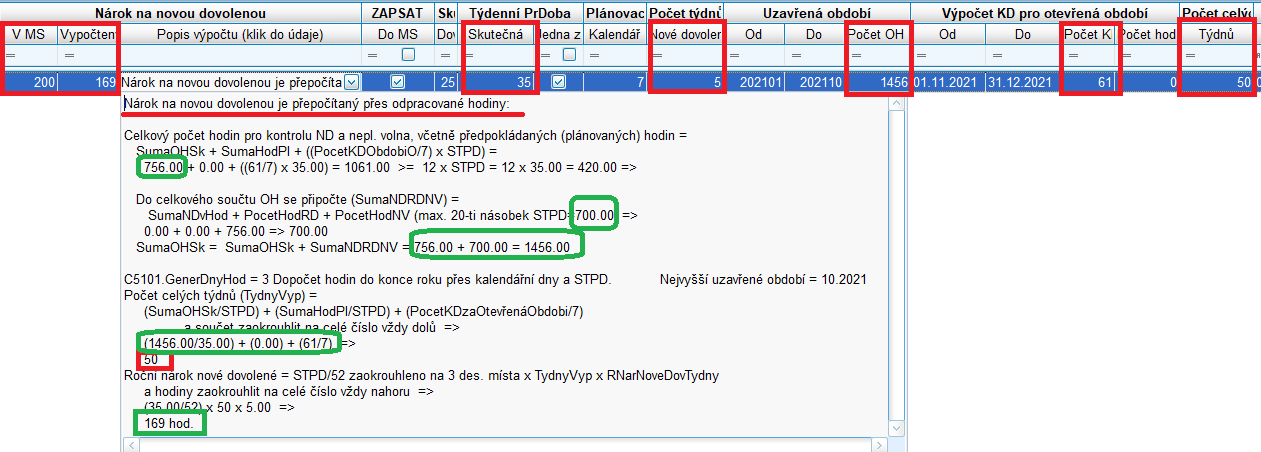The height and width of the screenshot is (452, 1261).
Task: Click the equals filter icon under Počet K
Action: tap(1072, 56)
